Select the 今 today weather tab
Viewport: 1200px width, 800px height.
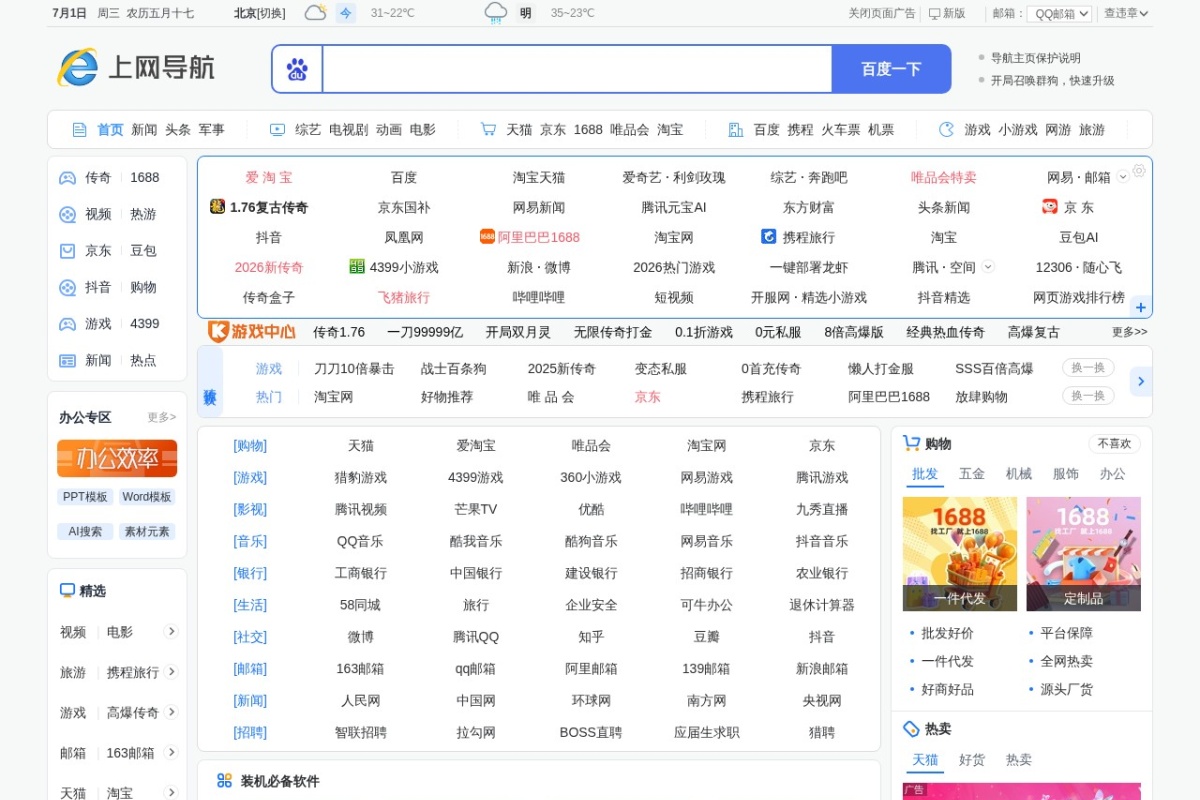[345, 13]
